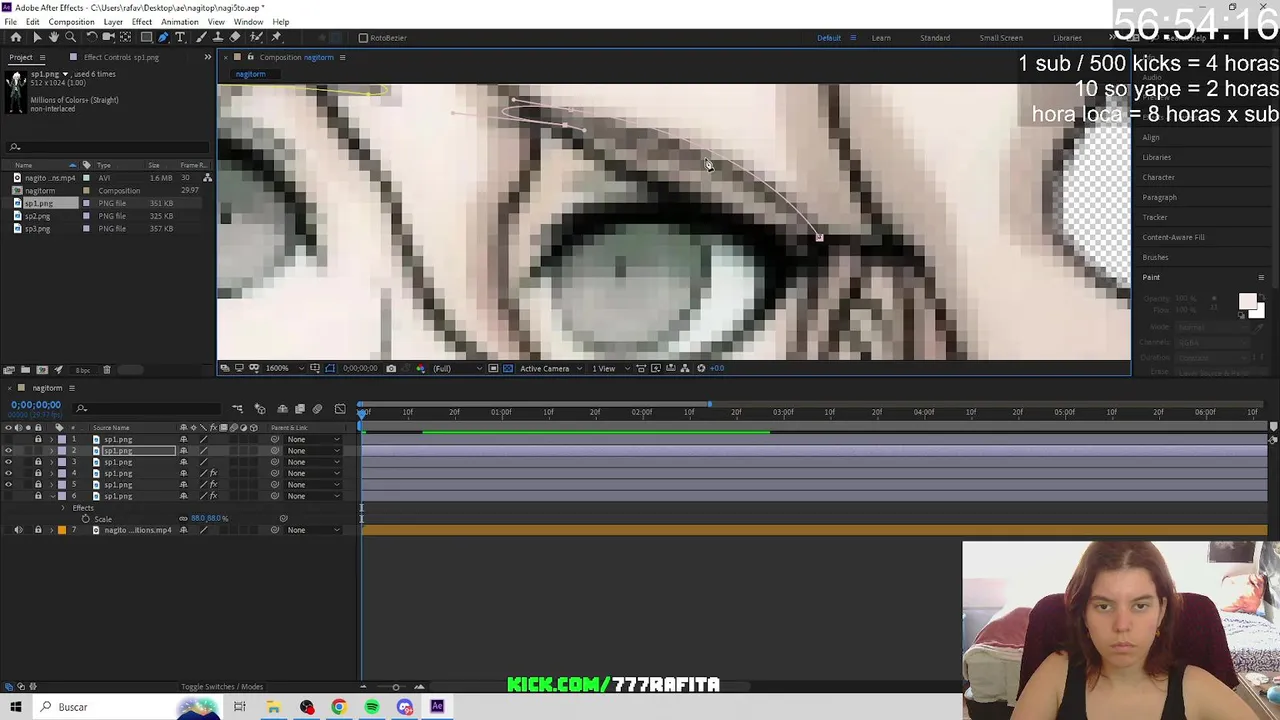Switch to the Standard workspace
The width and height of the screenshot is (1280, 720).
click(935, 38)
